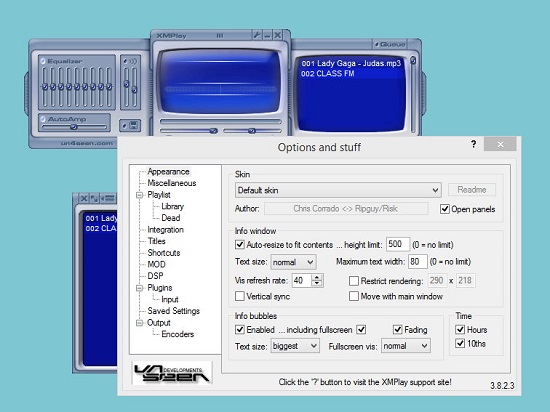Click the reverb speaker icon above twin sliders
Viewport: 550px width, 412px height.
coord(133,61)
